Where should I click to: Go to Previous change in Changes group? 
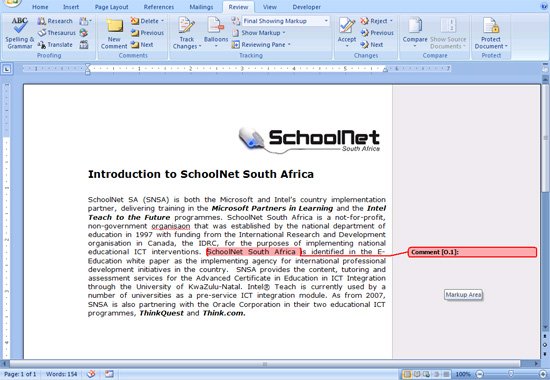click(x=377, y=33)
